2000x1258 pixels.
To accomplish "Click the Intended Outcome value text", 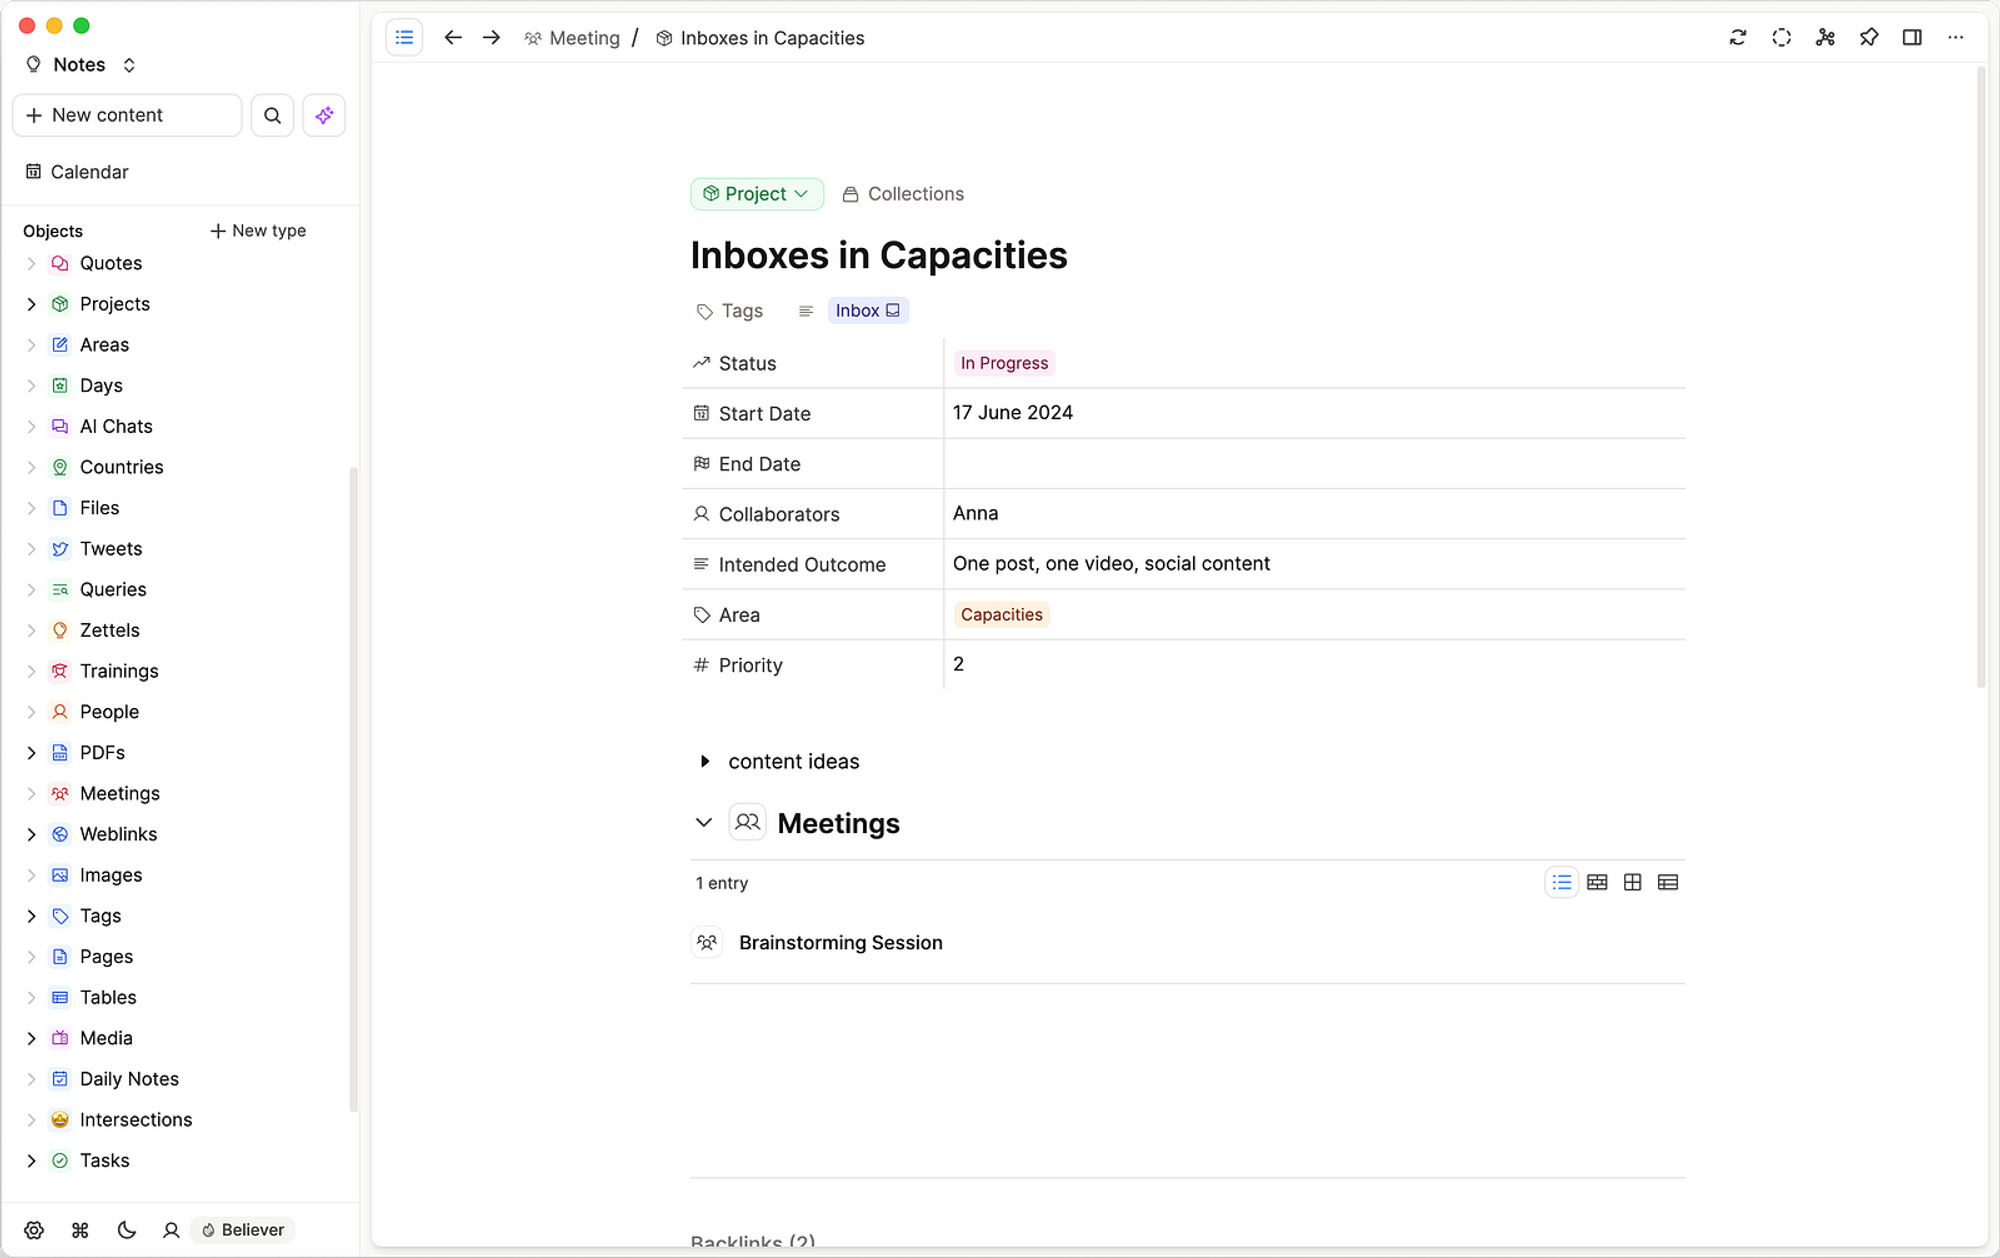I will (1111, 564).
